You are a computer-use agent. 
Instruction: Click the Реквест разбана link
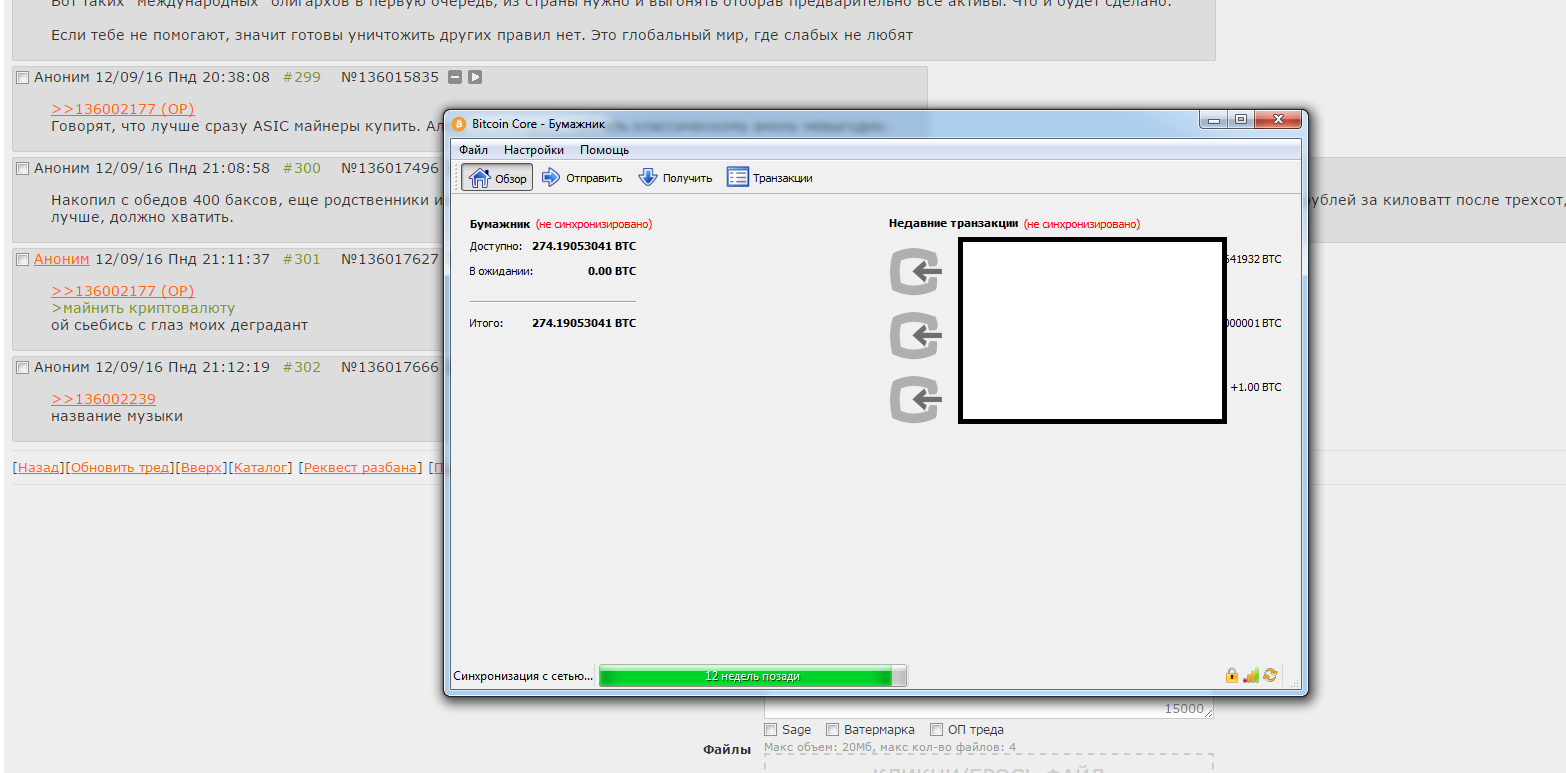click(x=361, y=467)
